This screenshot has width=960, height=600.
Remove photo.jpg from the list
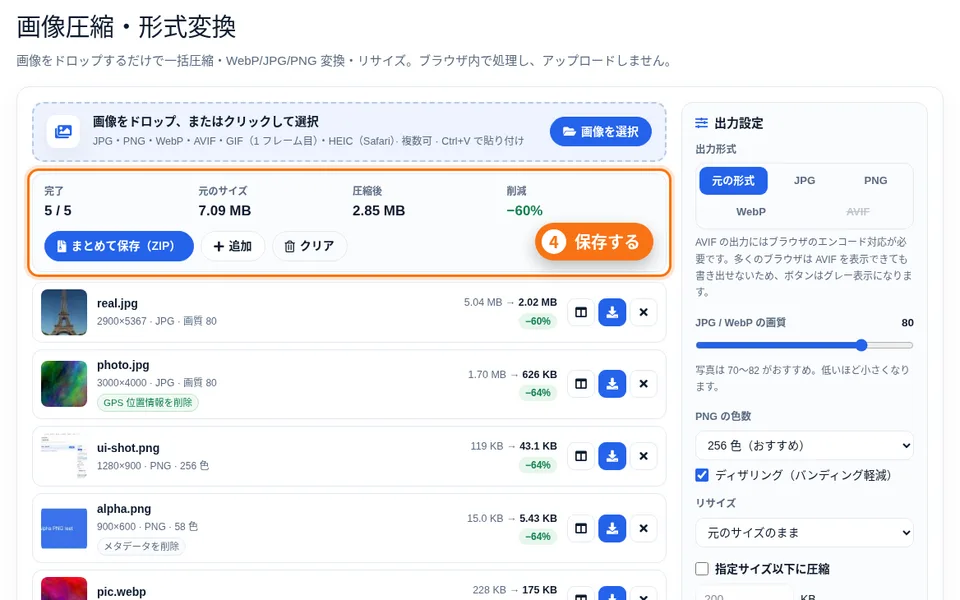pos(643,384)
